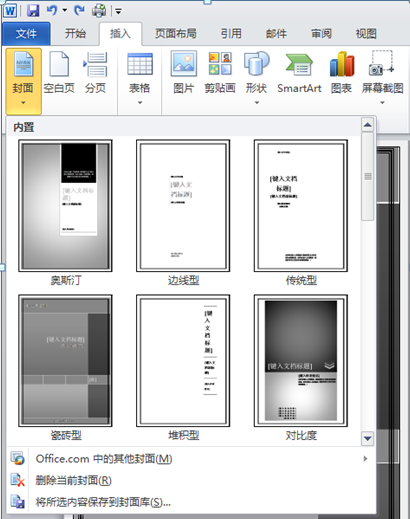Choose the 对比度 cover page thumbnail
The height and width of the screenshot is (519, 410).
(301, 360)
